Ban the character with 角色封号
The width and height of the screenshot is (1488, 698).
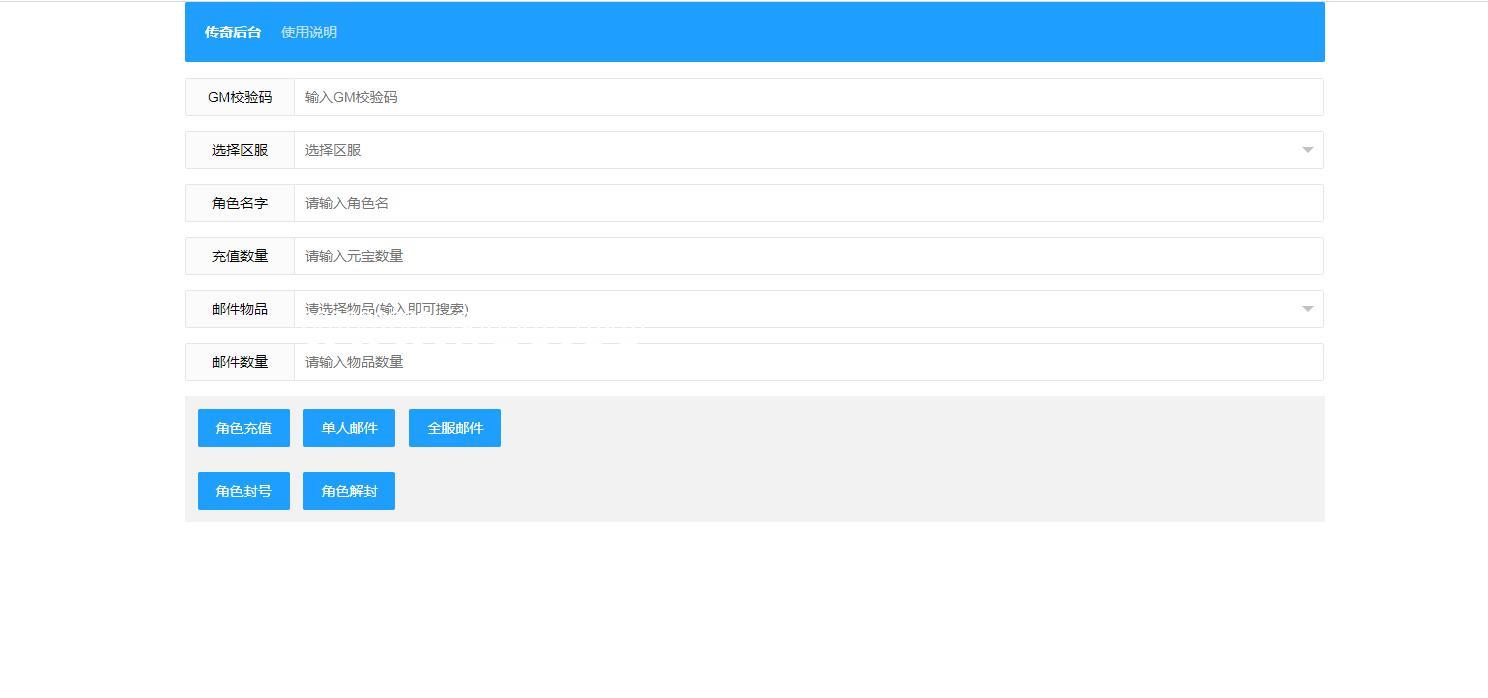click(244, 491)
